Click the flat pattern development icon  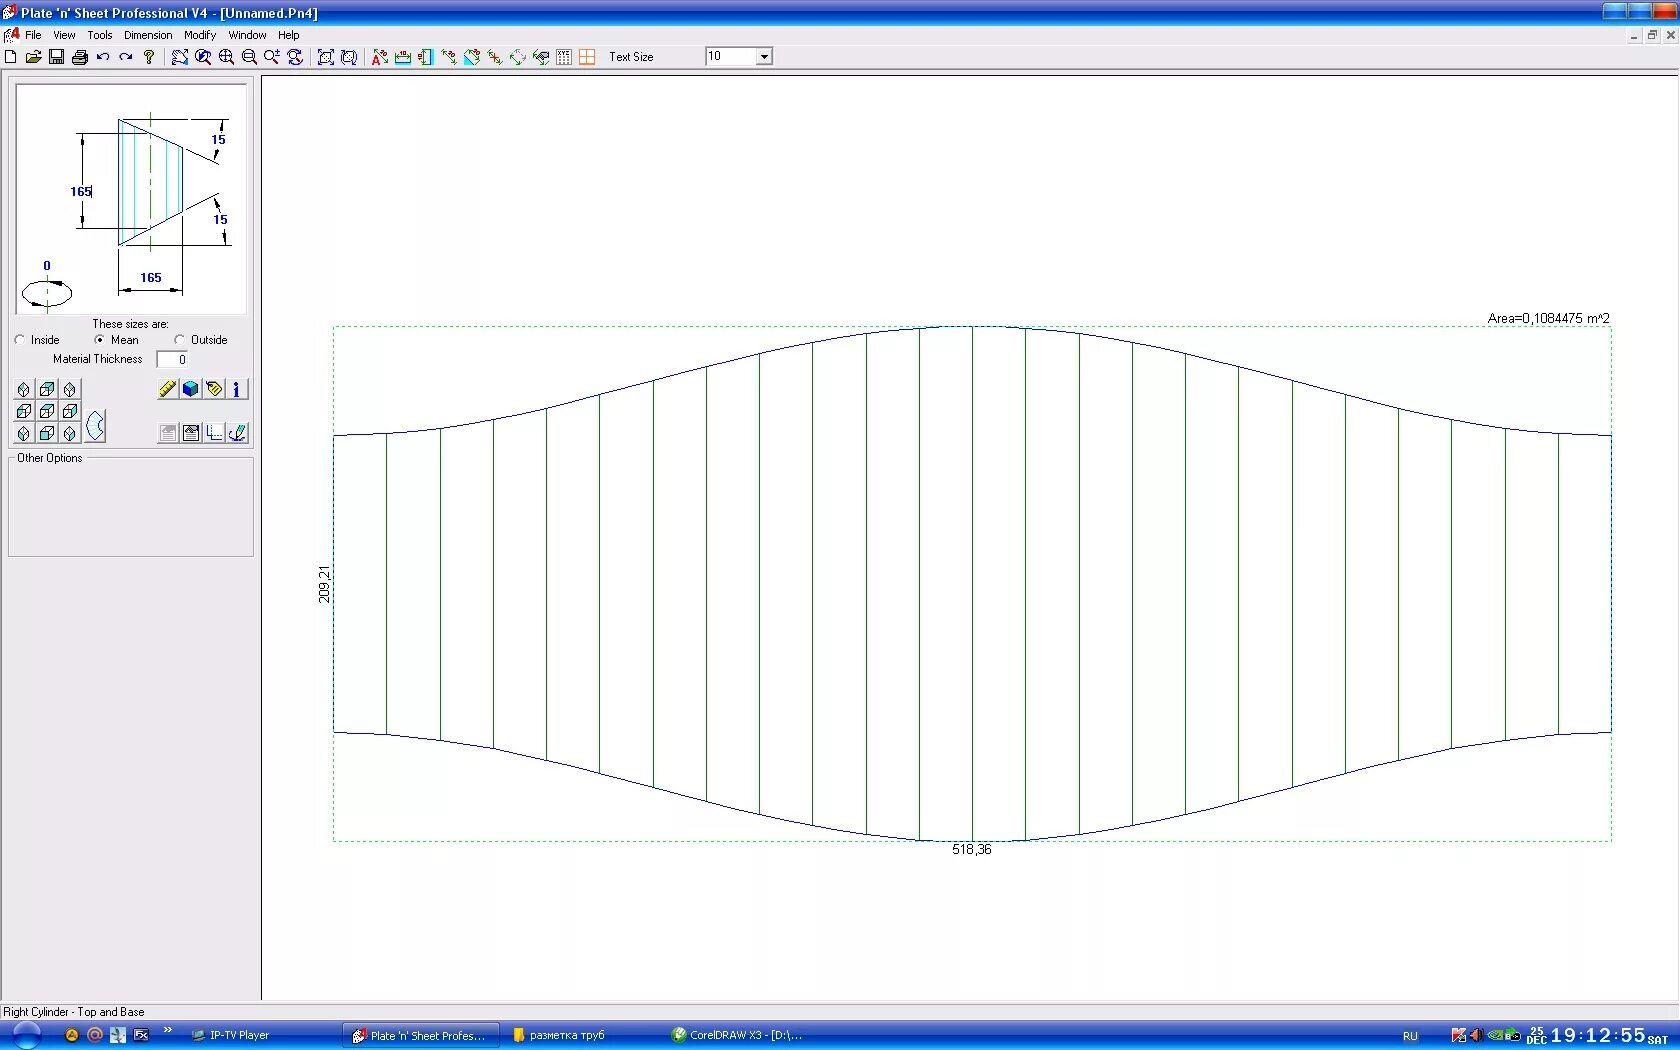95,426
